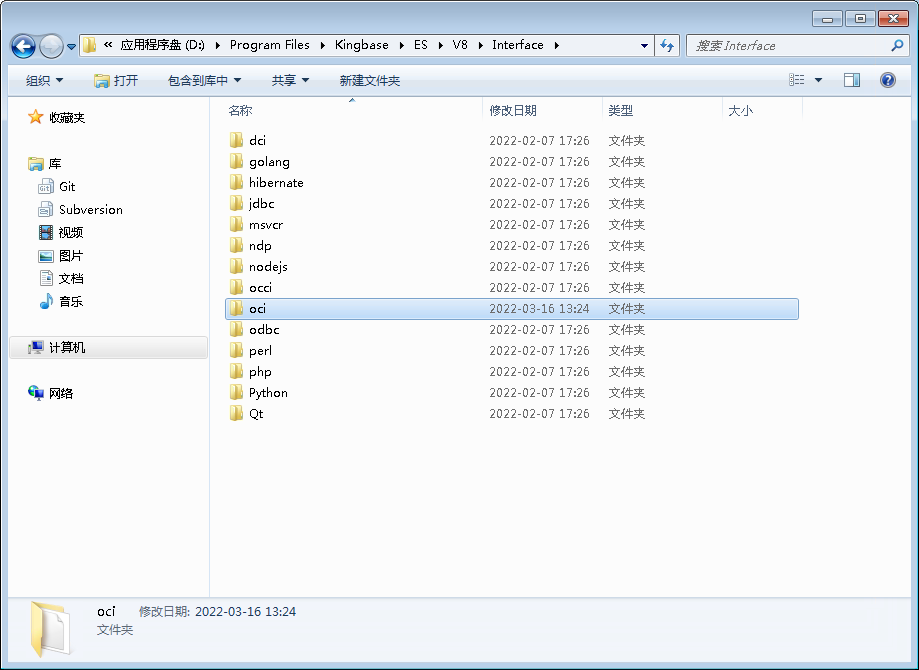Select the hibernate folder icon

point(236,182)
